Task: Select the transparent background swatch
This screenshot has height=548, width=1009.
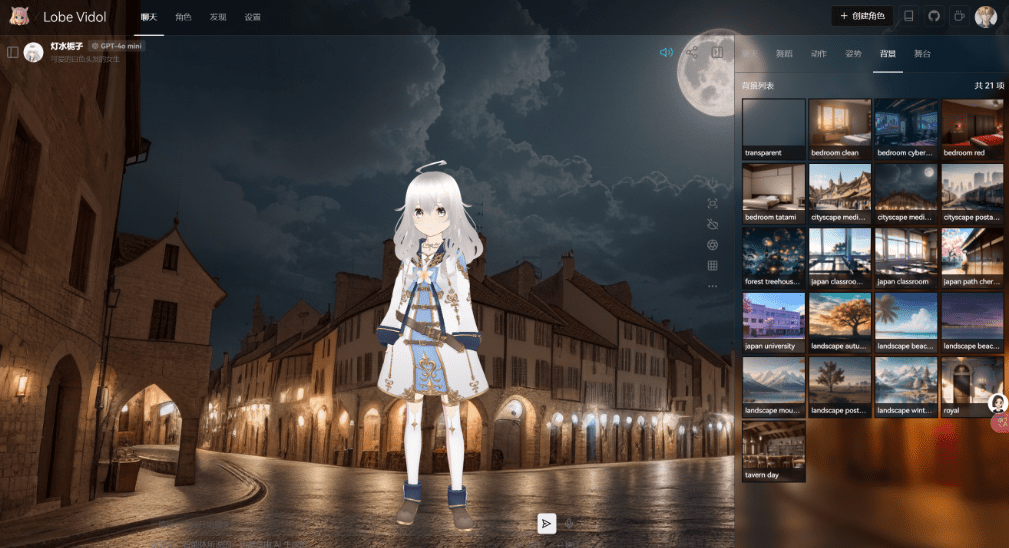Action: coord(773,128)
